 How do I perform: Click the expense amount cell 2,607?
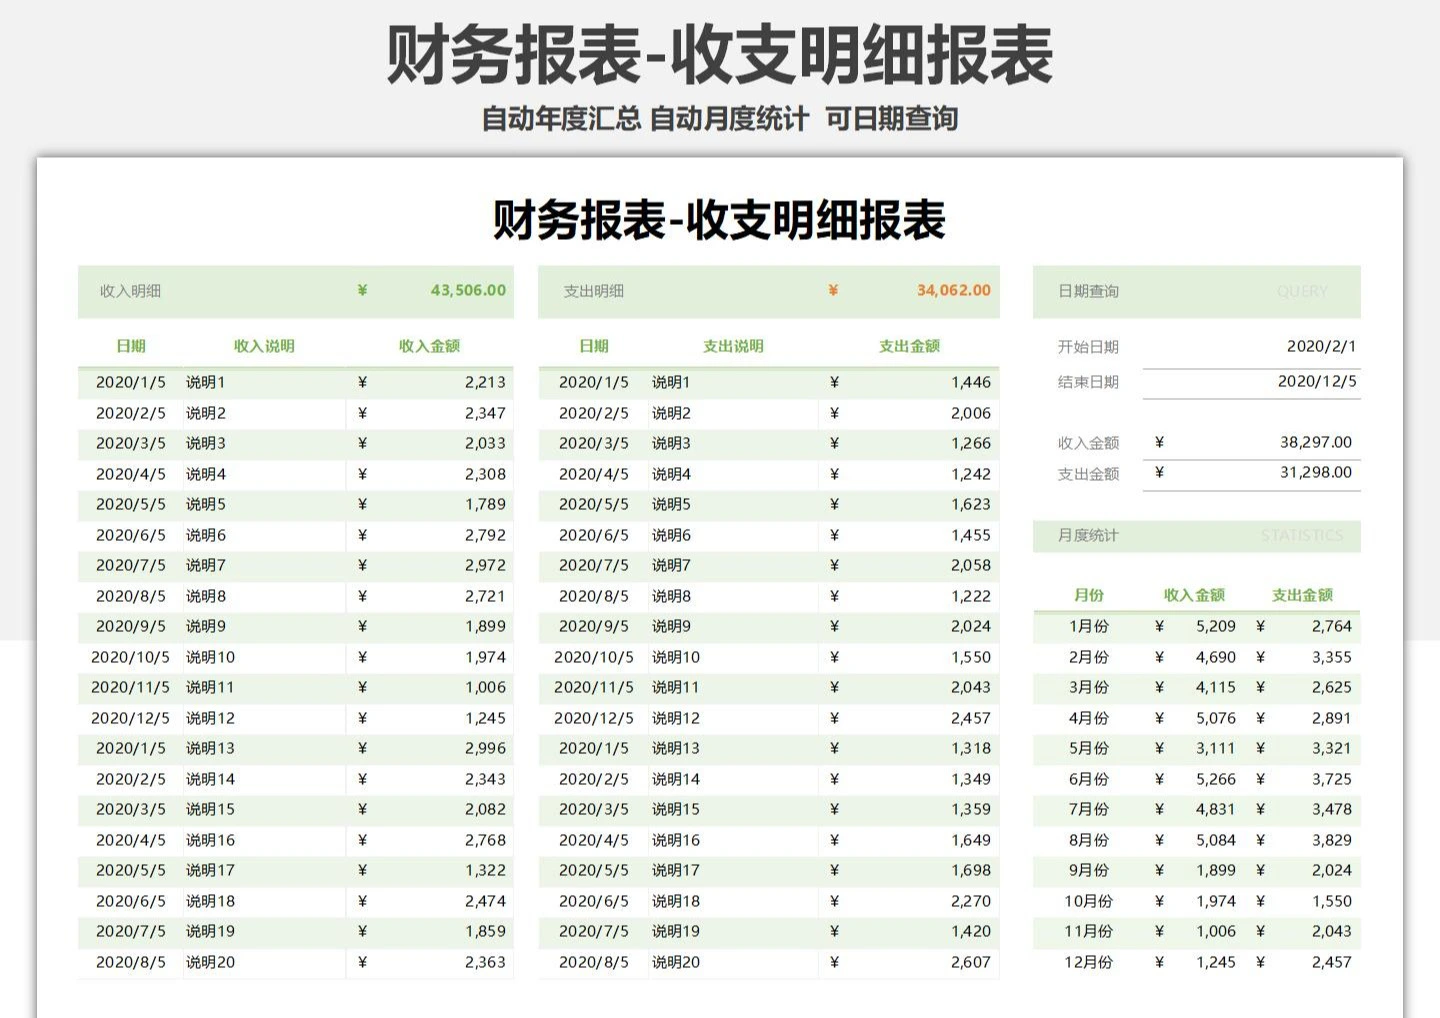(970, 962)
